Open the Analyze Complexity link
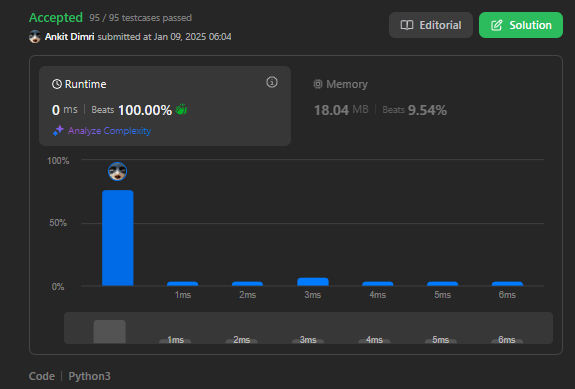This screenshot has height=389, width=575. [109, 131]
